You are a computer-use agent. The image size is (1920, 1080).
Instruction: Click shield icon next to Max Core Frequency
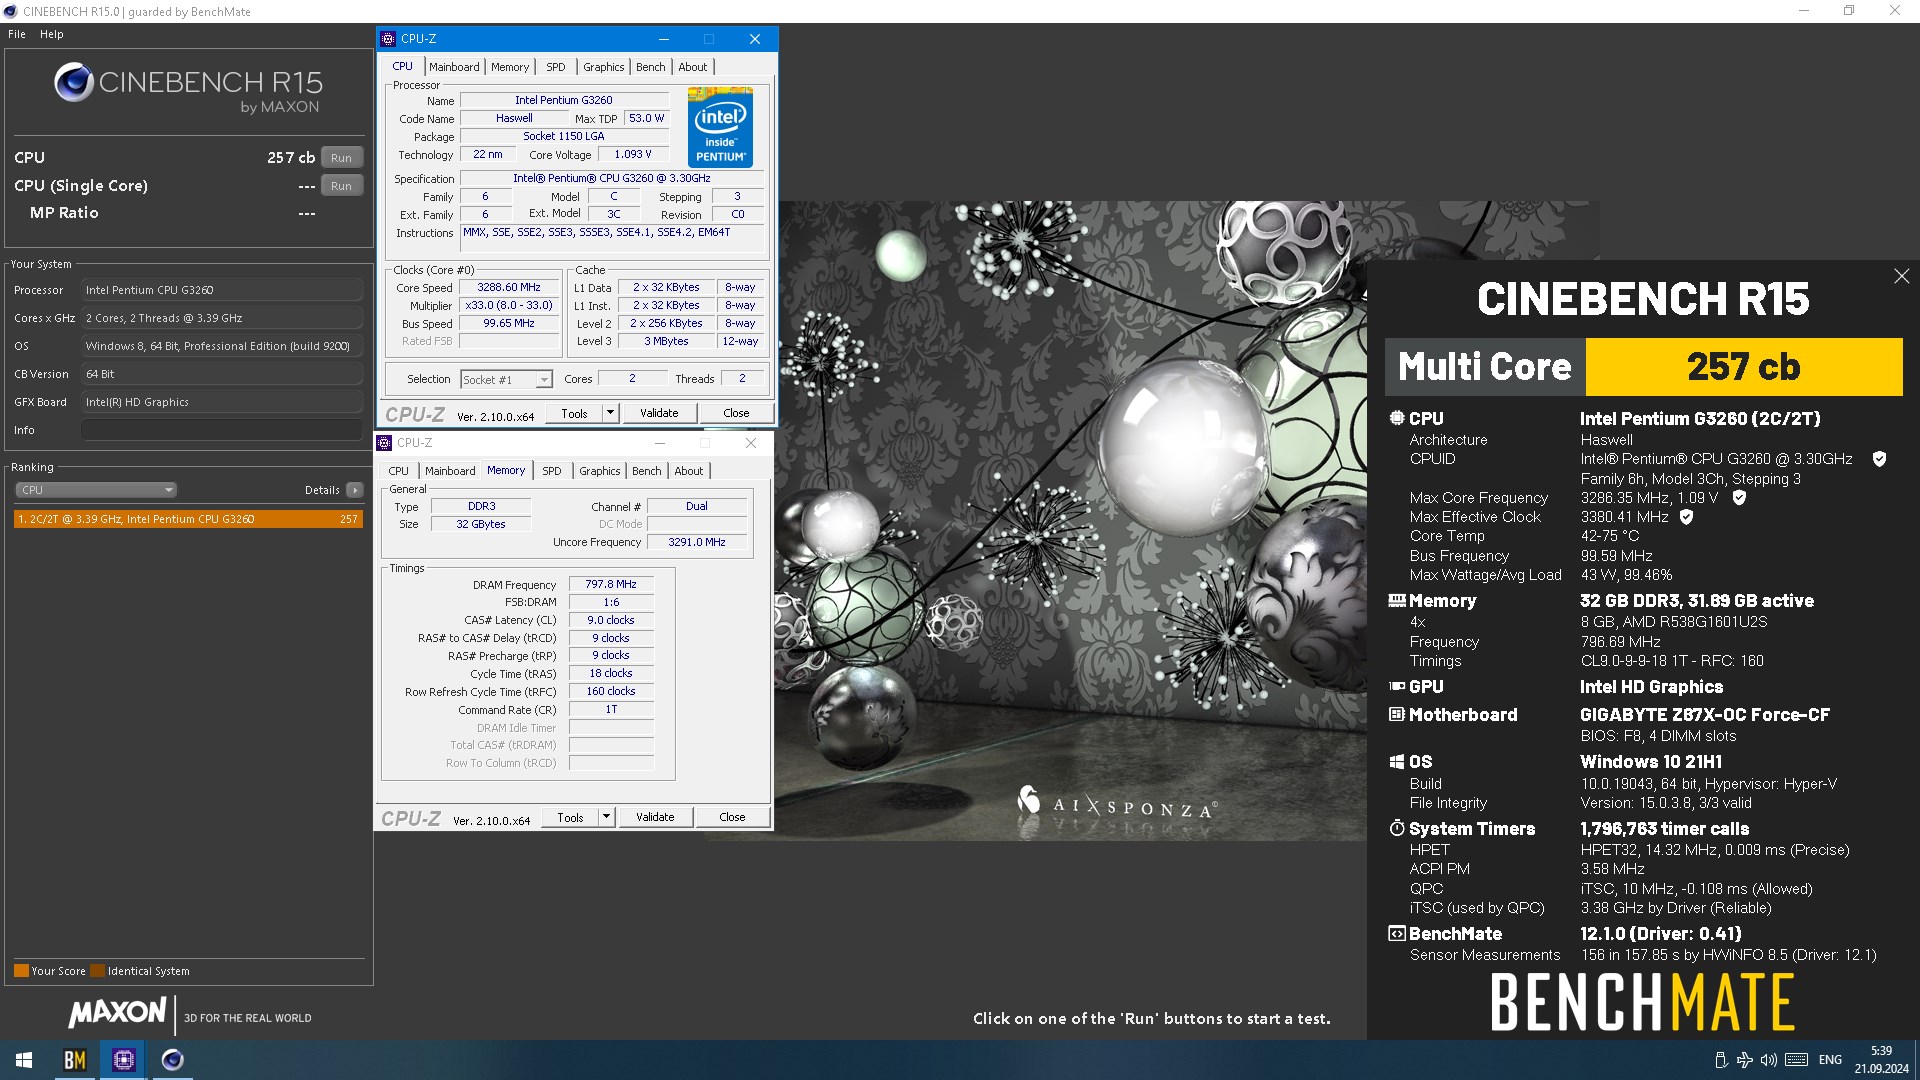(1739, 497)
